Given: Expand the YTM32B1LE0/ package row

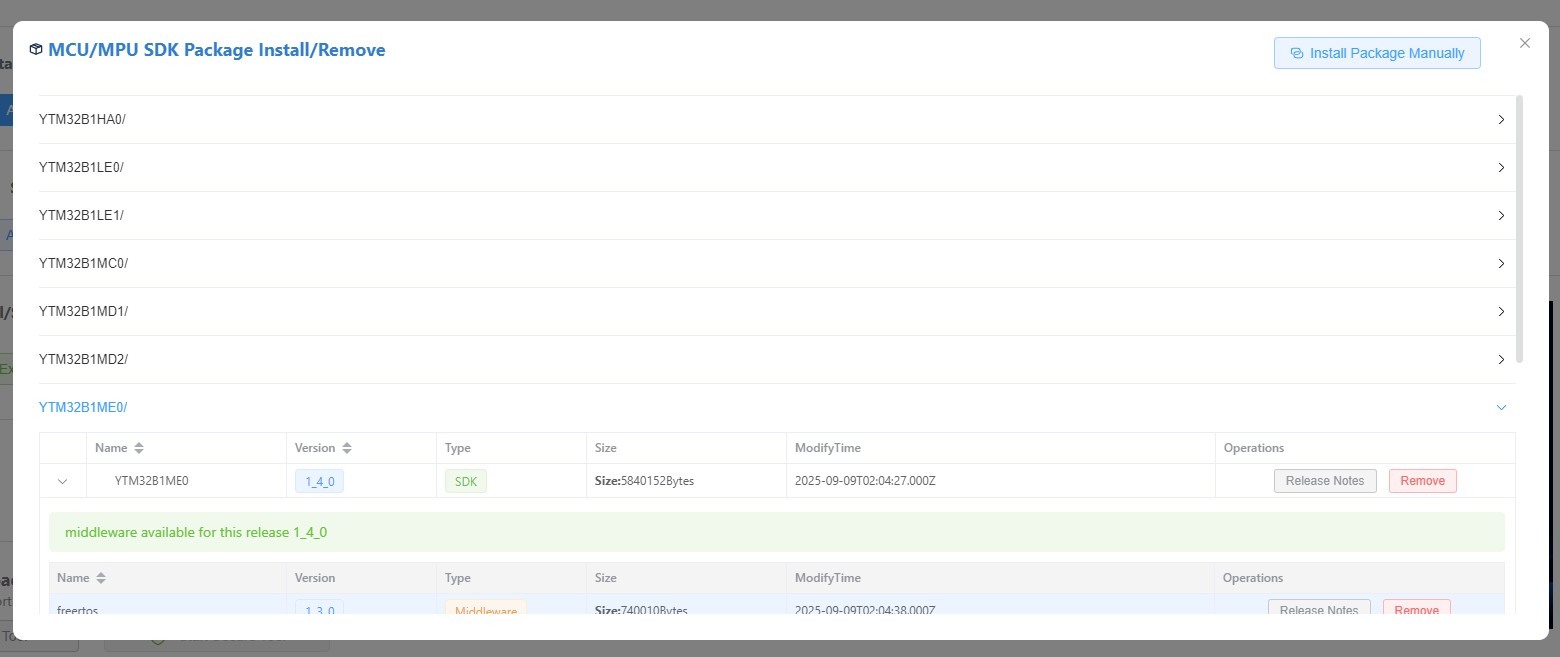Looking at the screenshot, I should tap(1500, 168).
